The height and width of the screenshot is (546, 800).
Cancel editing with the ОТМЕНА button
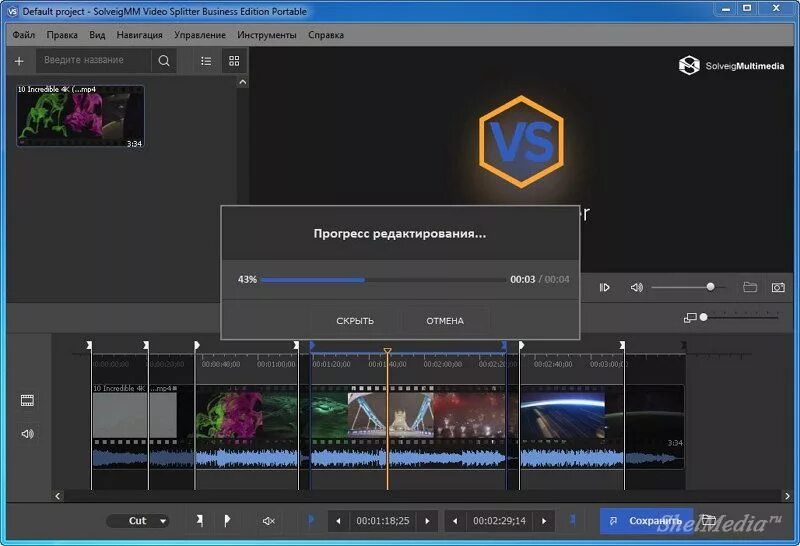[445, 321]
